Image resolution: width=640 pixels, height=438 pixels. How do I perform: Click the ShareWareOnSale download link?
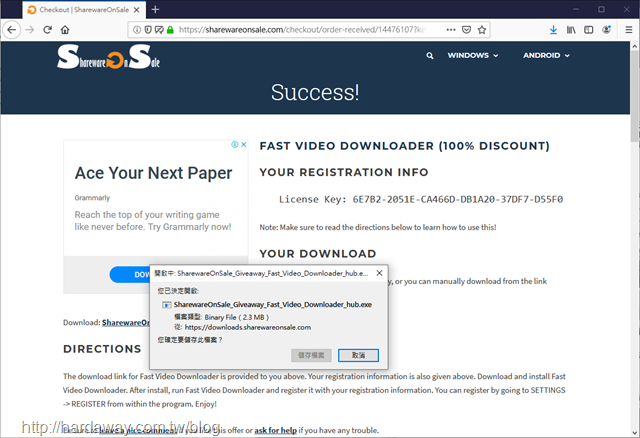click(x=126, y=322)
